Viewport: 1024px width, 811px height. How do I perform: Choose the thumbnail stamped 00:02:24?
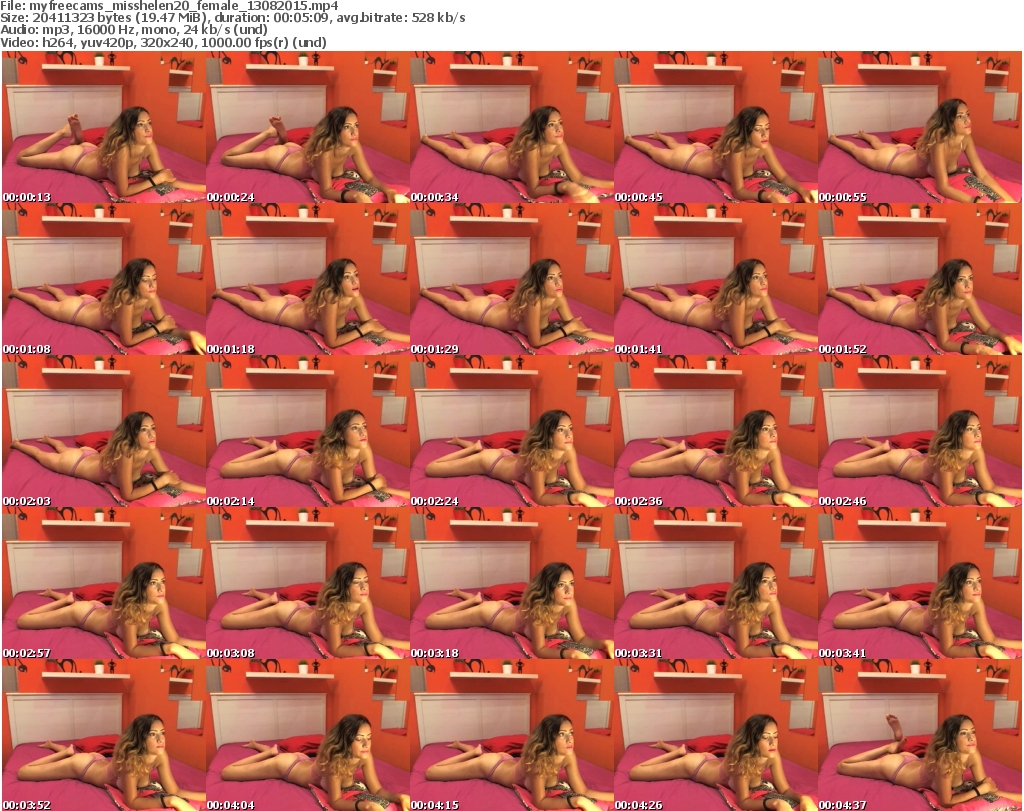point(511,431)
